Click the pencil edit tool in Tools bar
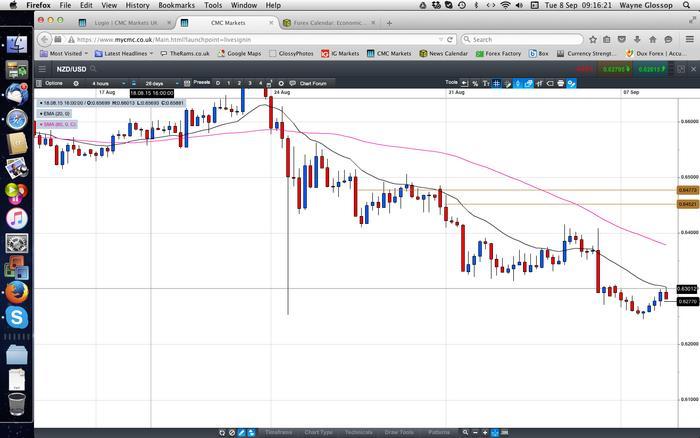 click(507, 83)
